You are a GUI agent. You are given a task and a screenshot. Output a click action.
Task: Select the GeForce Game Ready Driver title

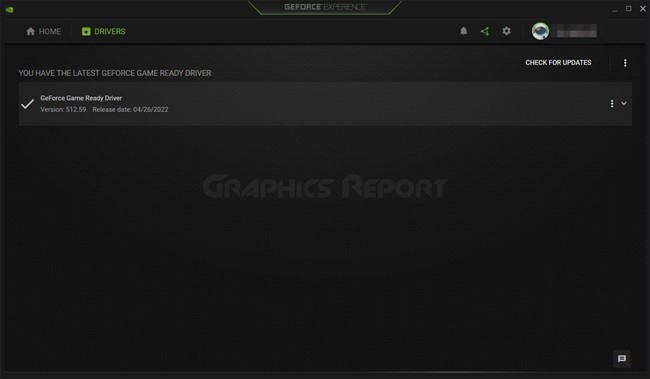tap(81, 98)
